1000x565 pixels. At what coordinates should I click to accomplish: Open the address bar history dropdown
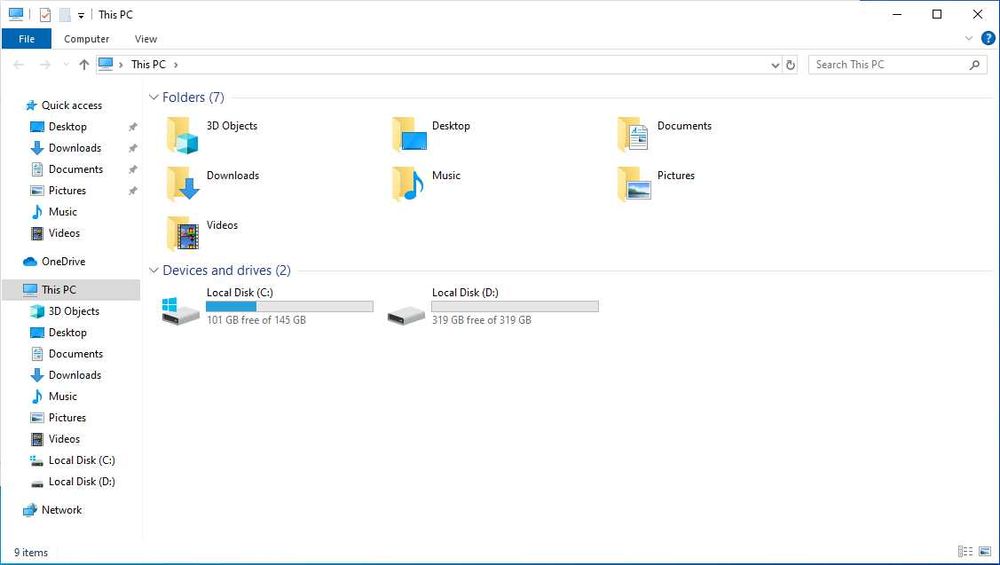[775, 64]
